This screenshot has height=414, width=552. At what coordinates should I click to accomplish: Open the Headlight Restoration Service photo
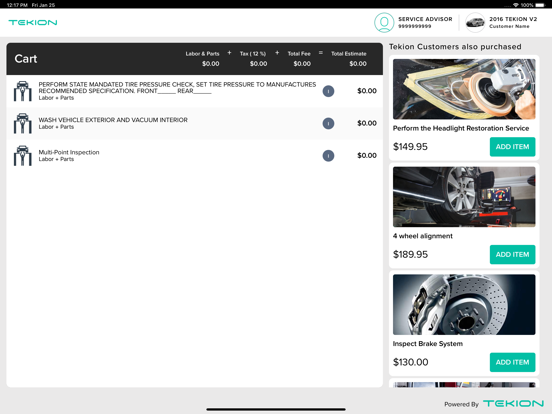[x=464, y=89]
